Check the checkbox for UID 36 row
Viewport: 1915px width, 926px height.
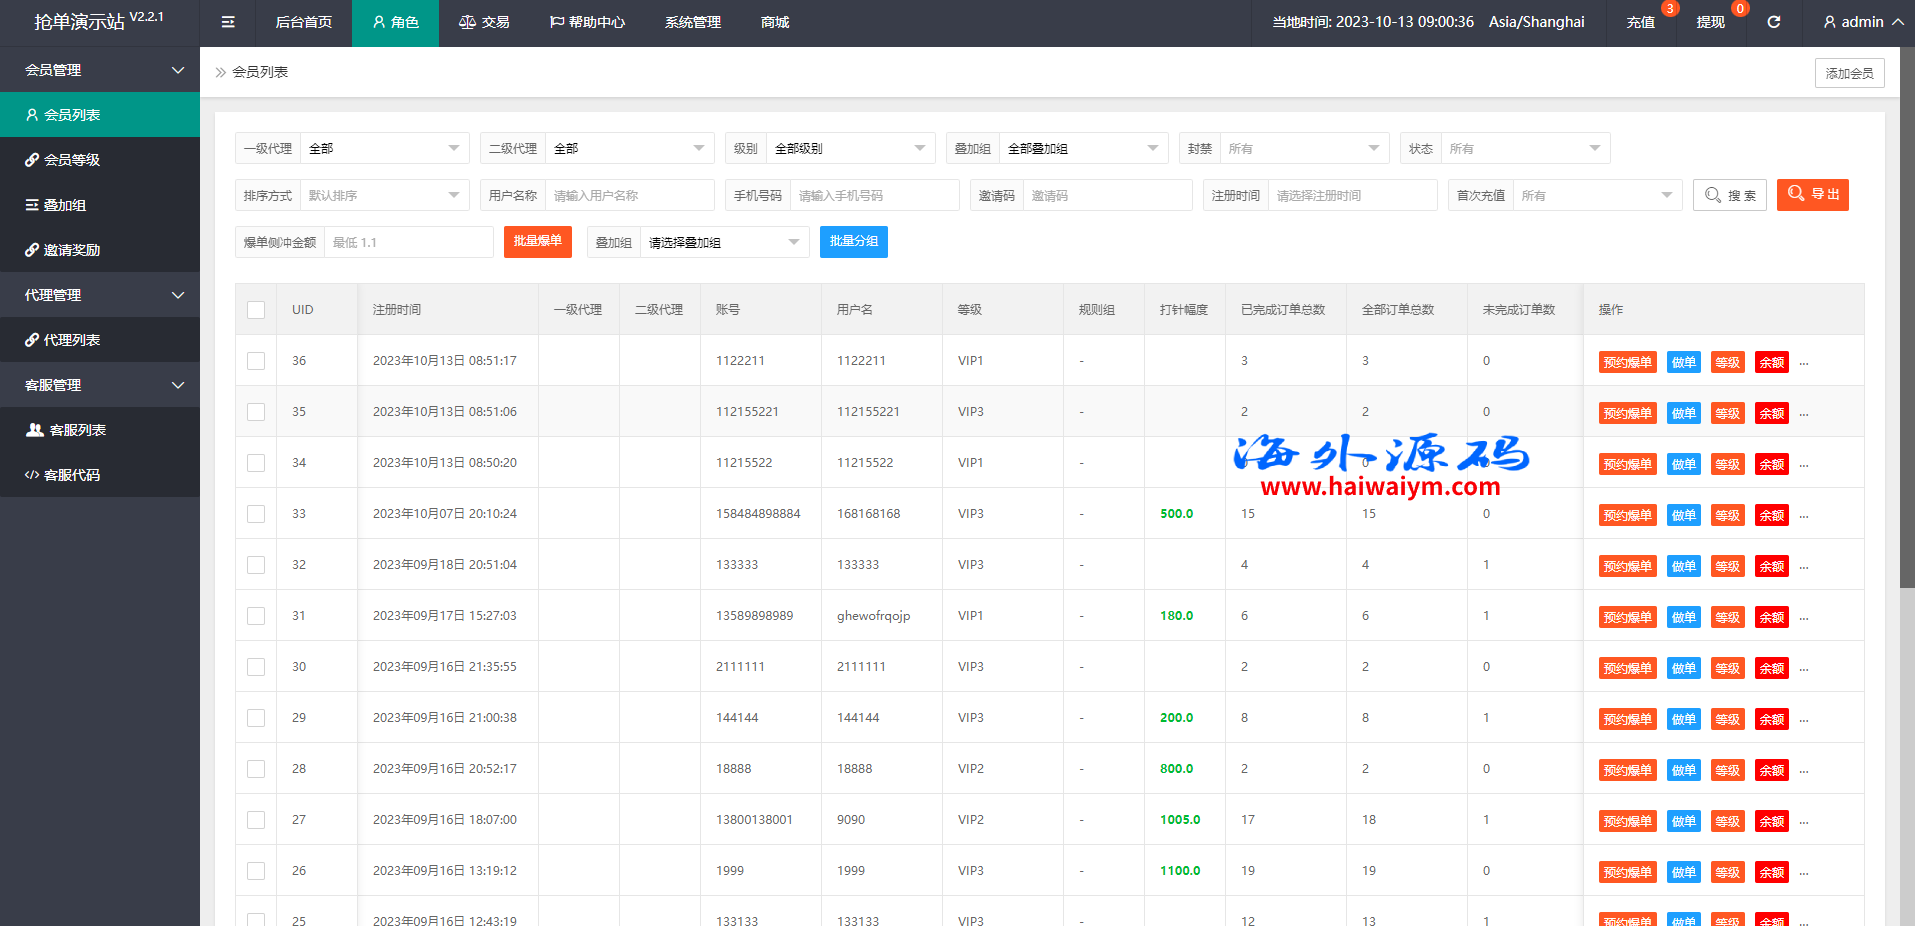click(x=256, y=361)
